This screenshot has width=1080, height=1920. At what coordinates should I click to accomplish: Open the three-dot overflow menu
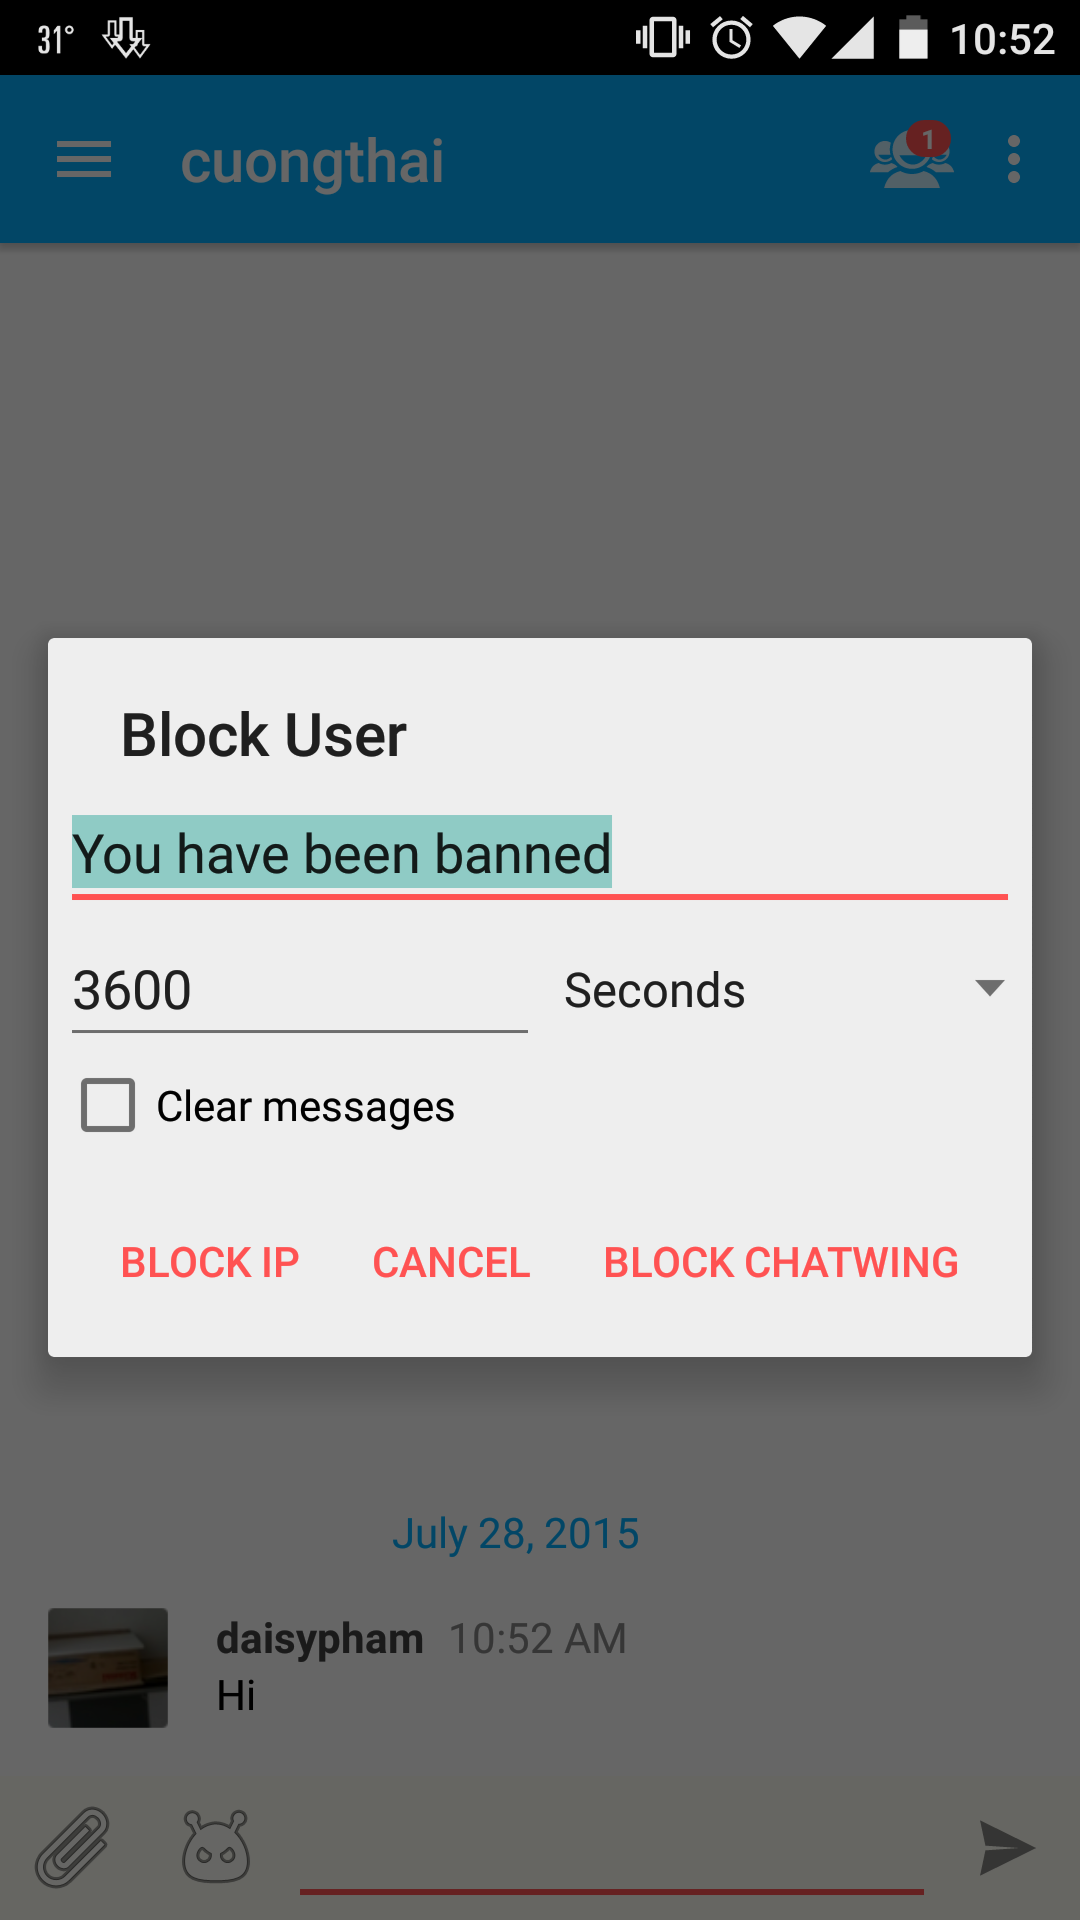coord(1014,160)
